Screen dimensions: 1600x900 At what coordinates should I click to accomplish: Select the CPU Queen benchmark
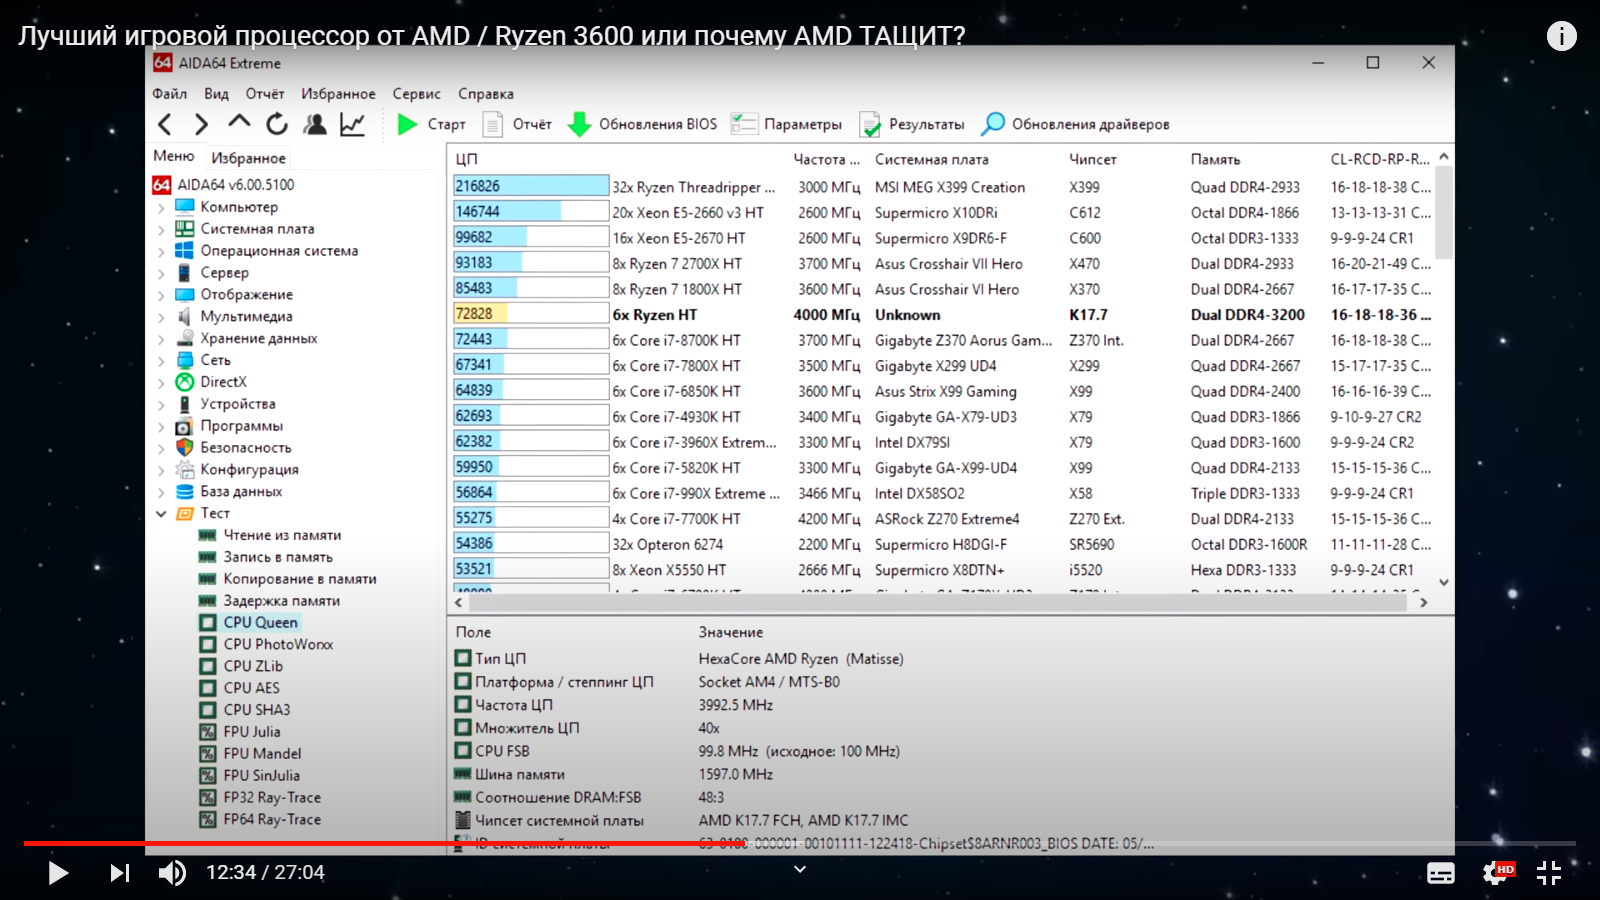point(249,622)
